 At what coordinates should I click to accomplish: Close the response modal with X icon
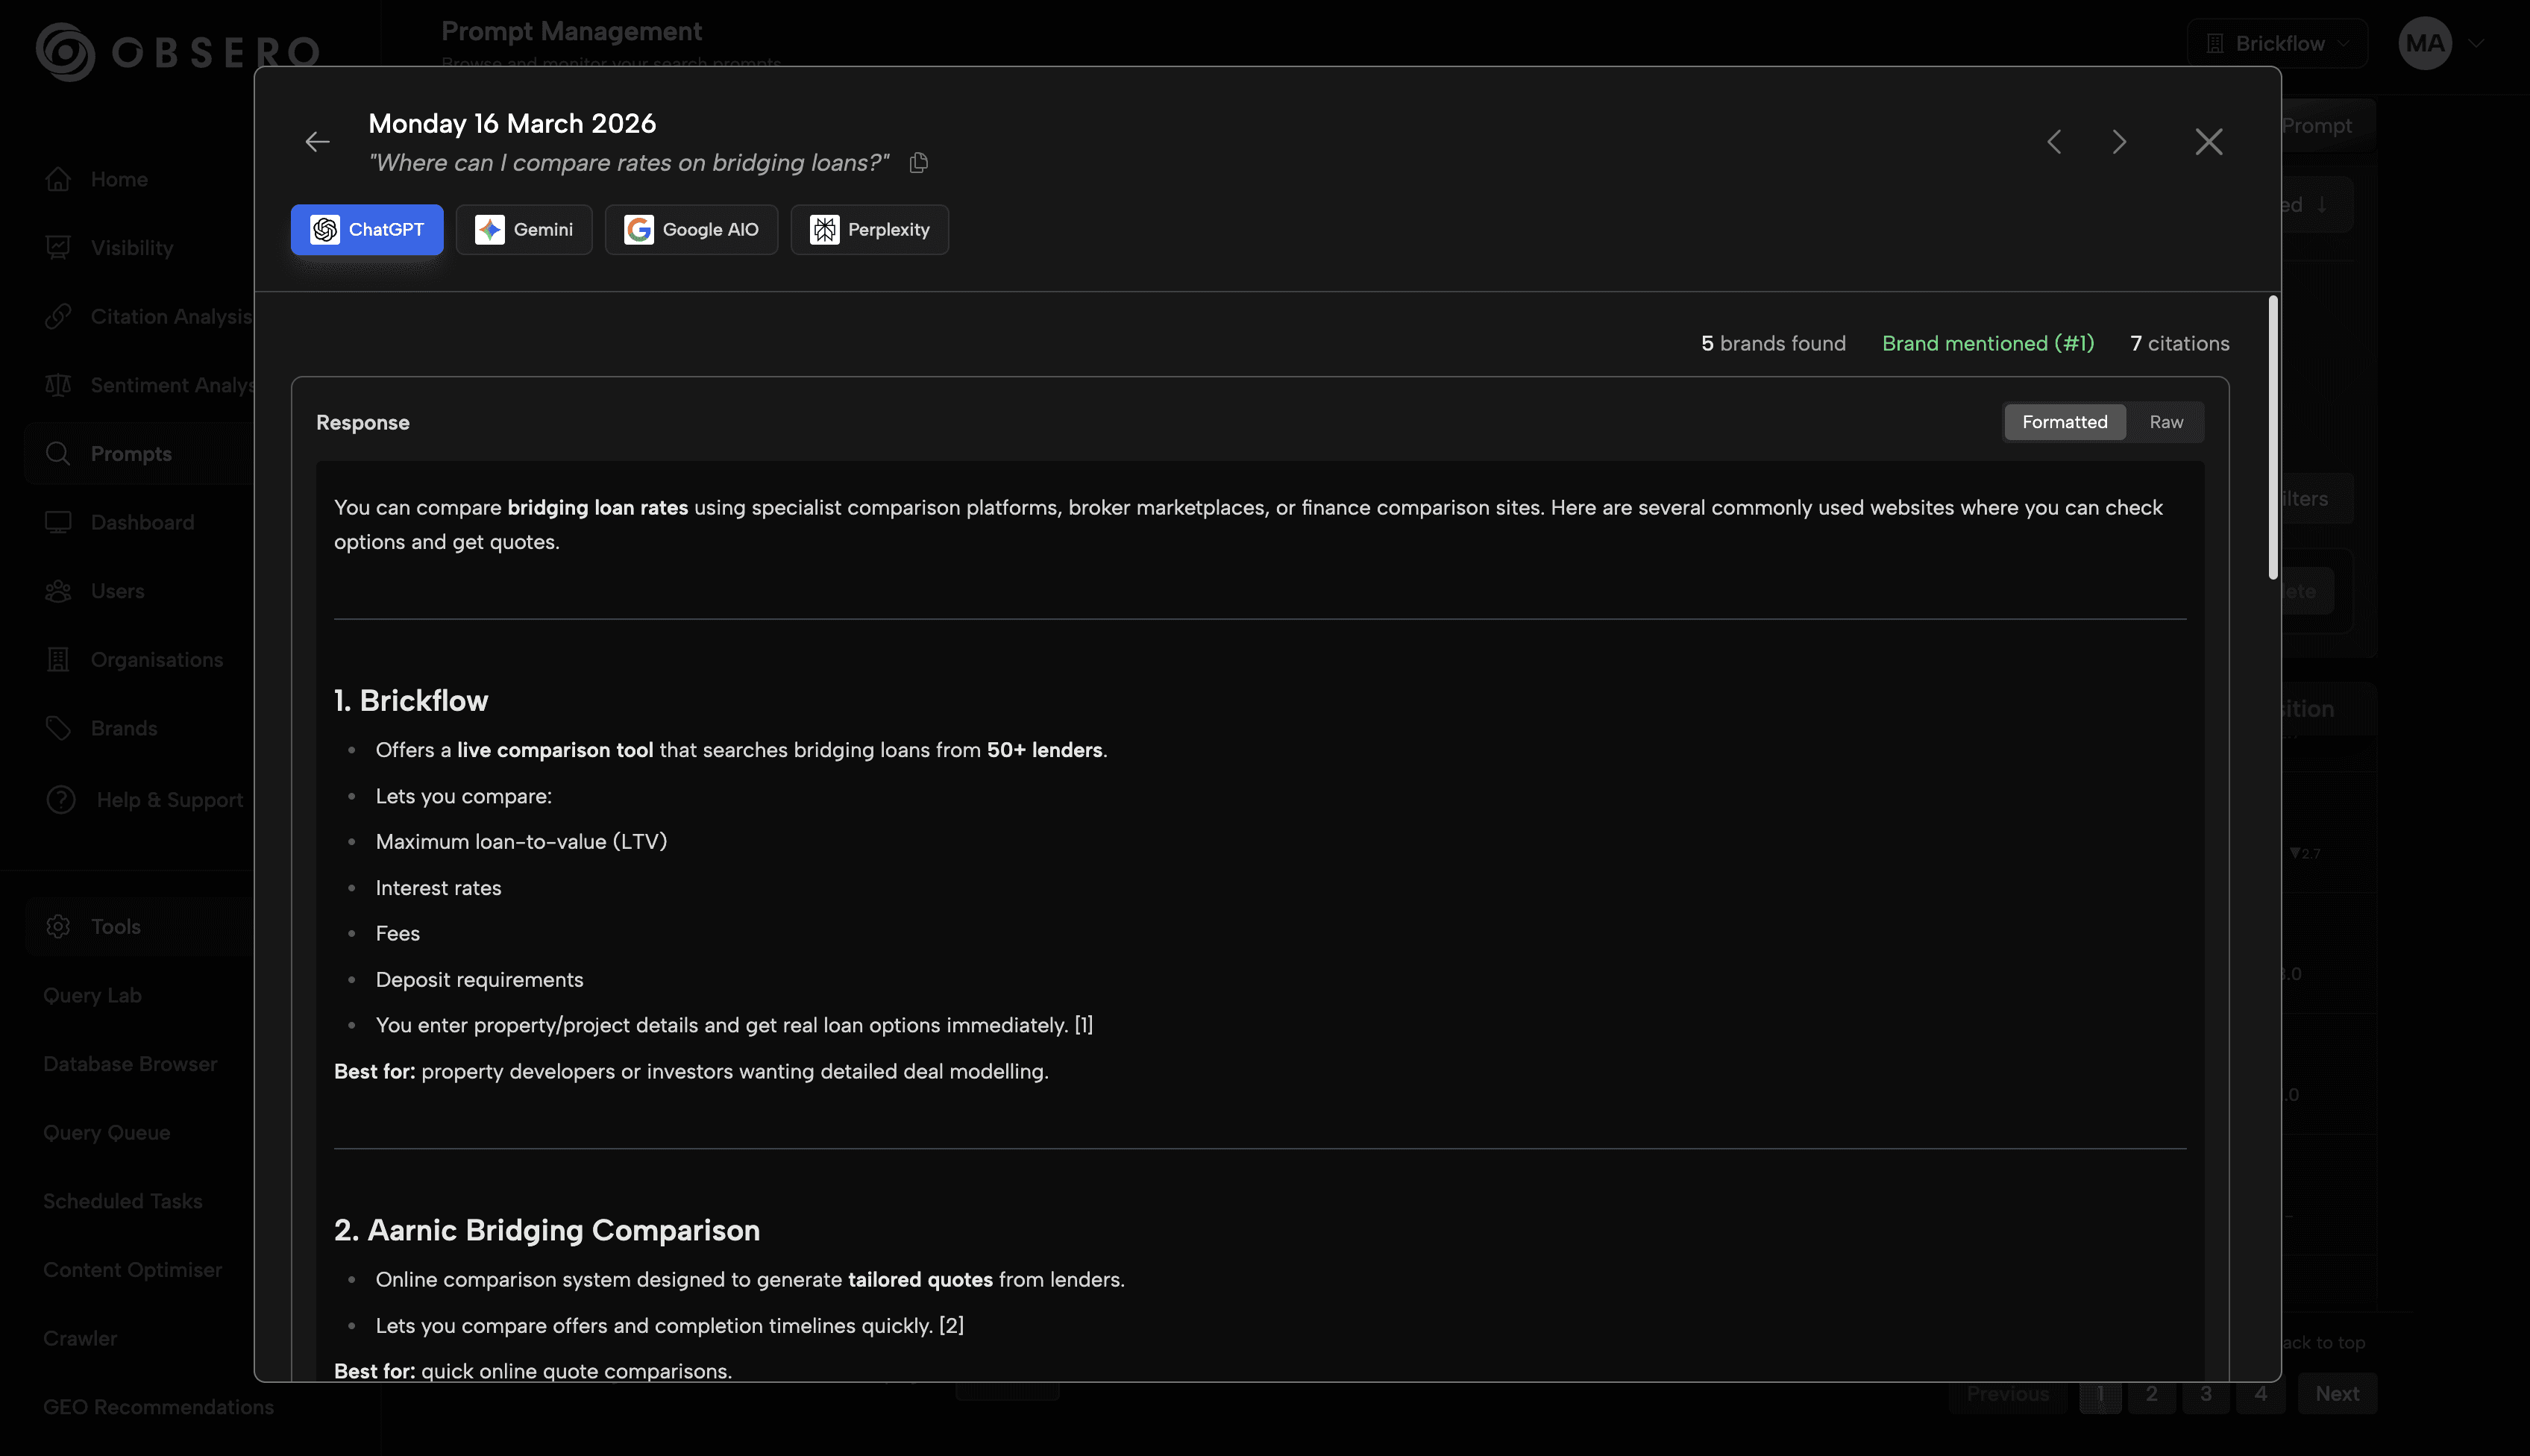point(2208,142)
